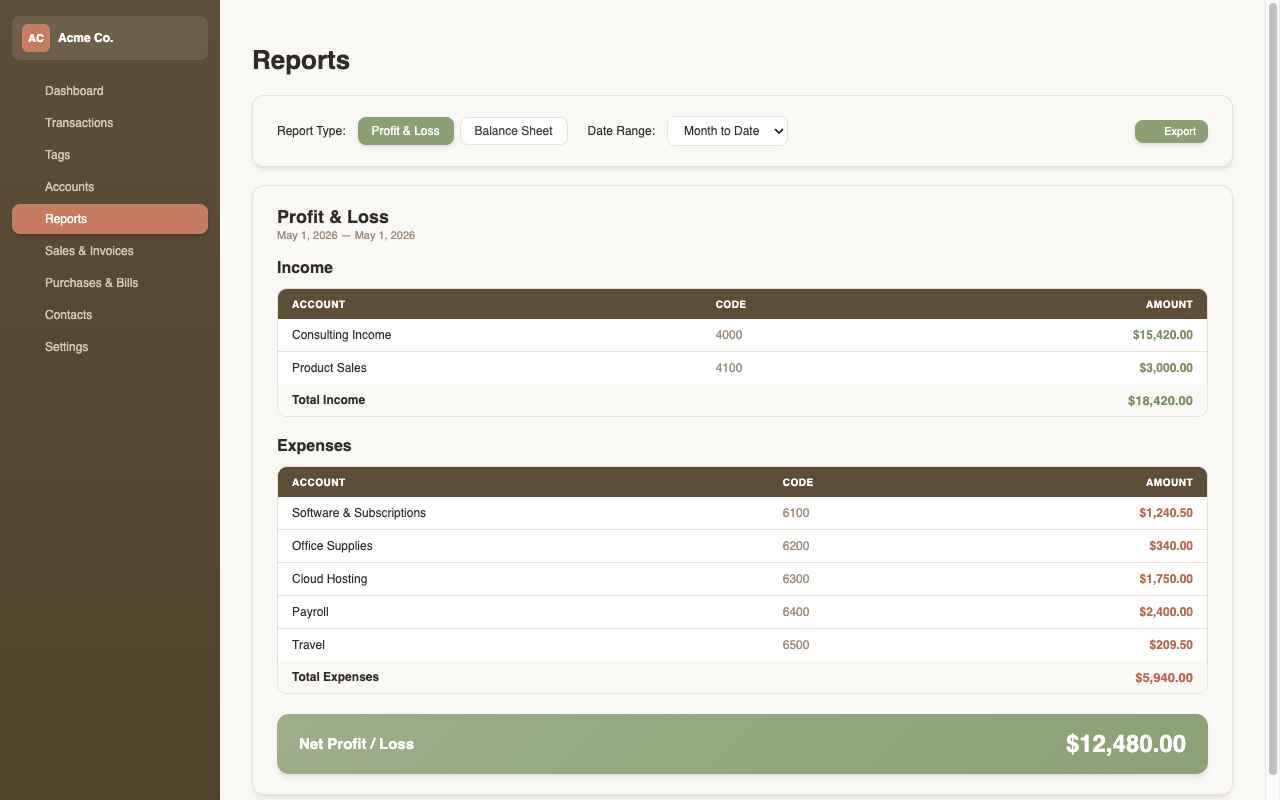Screen dimensions: 1280x800
Task: Click the $1,240.50 amount
Action: (x=1166, y=513)
